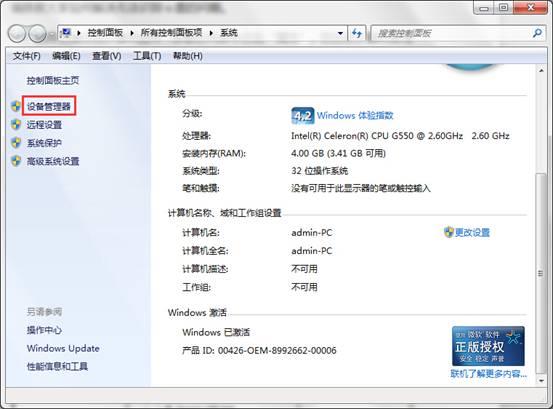Expand the arrow after 所有控制面板项 breadcrumb

[211, 33]
